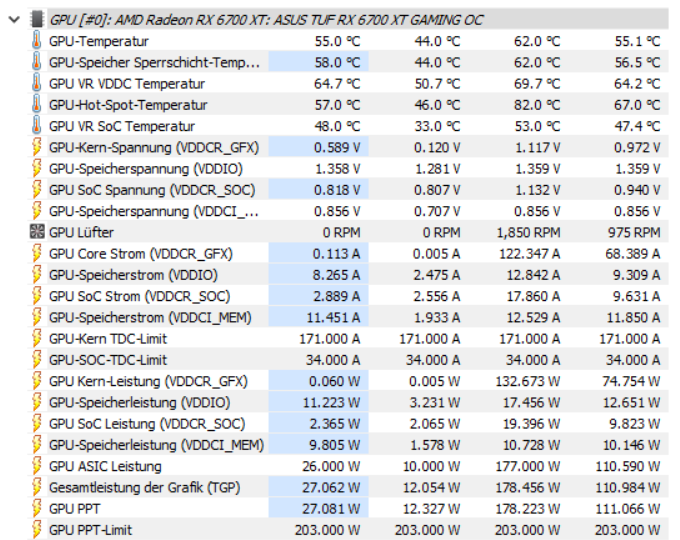This screenshot has width=680, height=540.
Task: Click the 0.589 V core voltage value
Action: [x=337, y=147]
